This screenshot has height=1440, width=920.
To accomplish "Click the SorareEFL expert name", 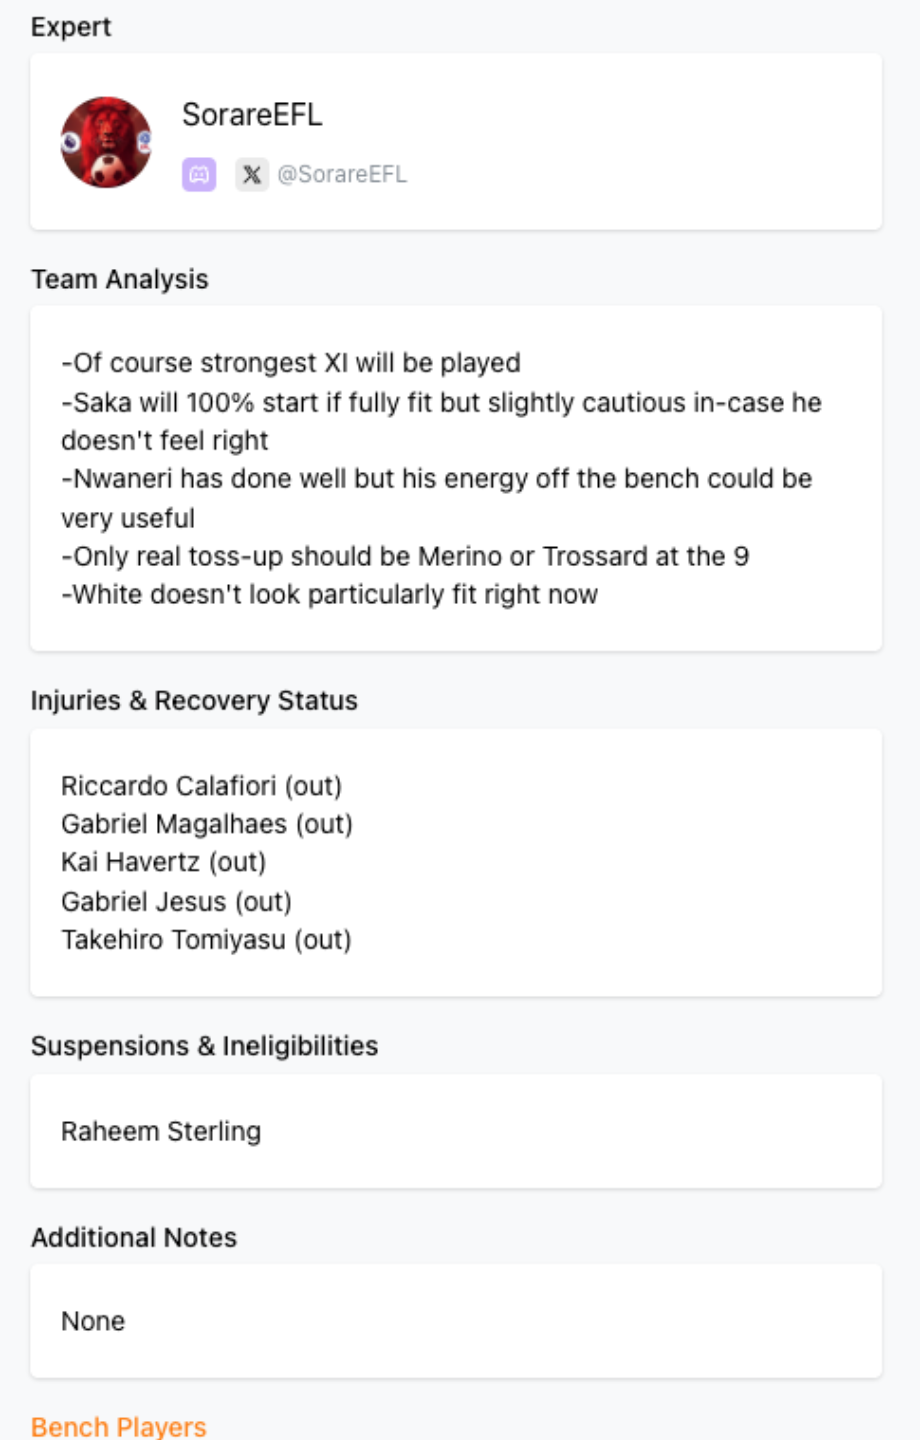I will pos(252,114).
